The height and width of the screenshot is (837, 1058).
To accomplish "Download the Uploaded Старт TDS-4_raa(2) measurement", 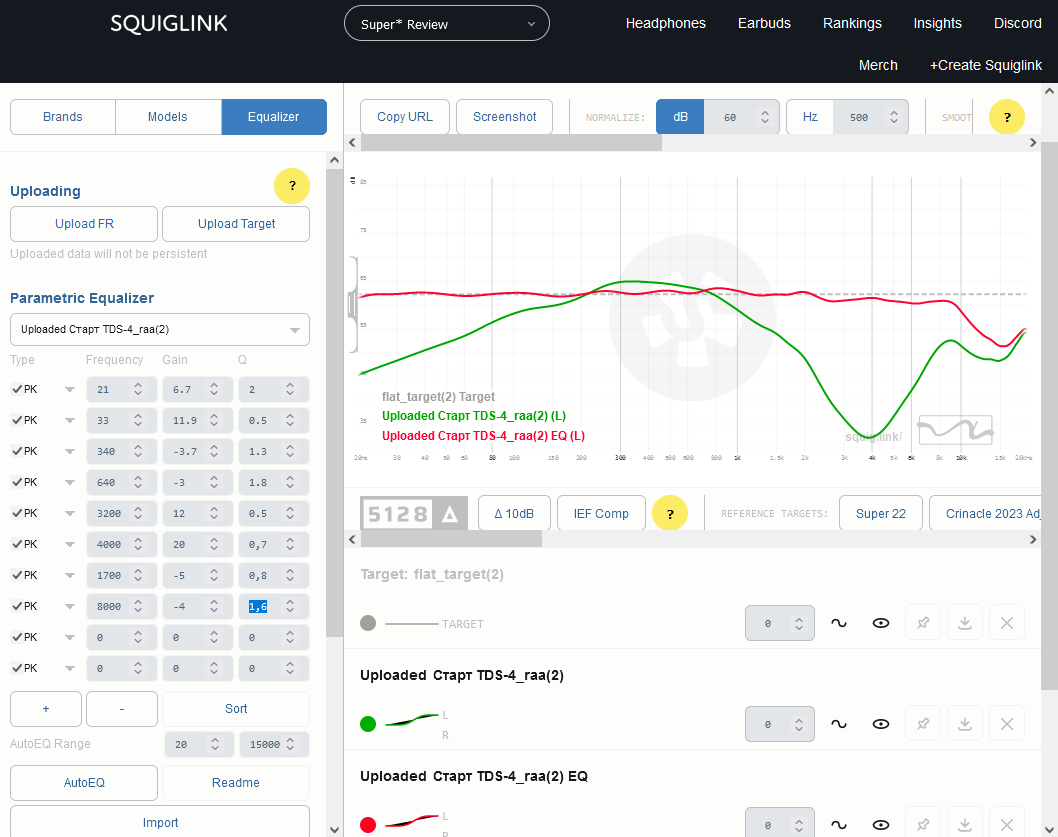I will coord(965,724).
